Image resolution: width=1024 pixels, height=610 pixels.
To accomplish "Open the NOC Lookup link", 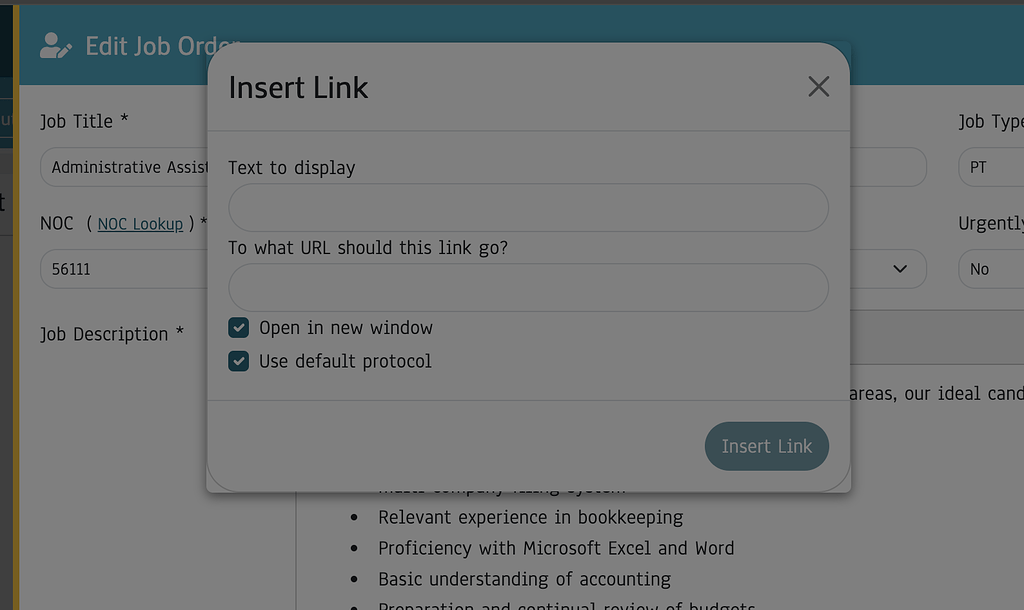I will pos(139,224).
